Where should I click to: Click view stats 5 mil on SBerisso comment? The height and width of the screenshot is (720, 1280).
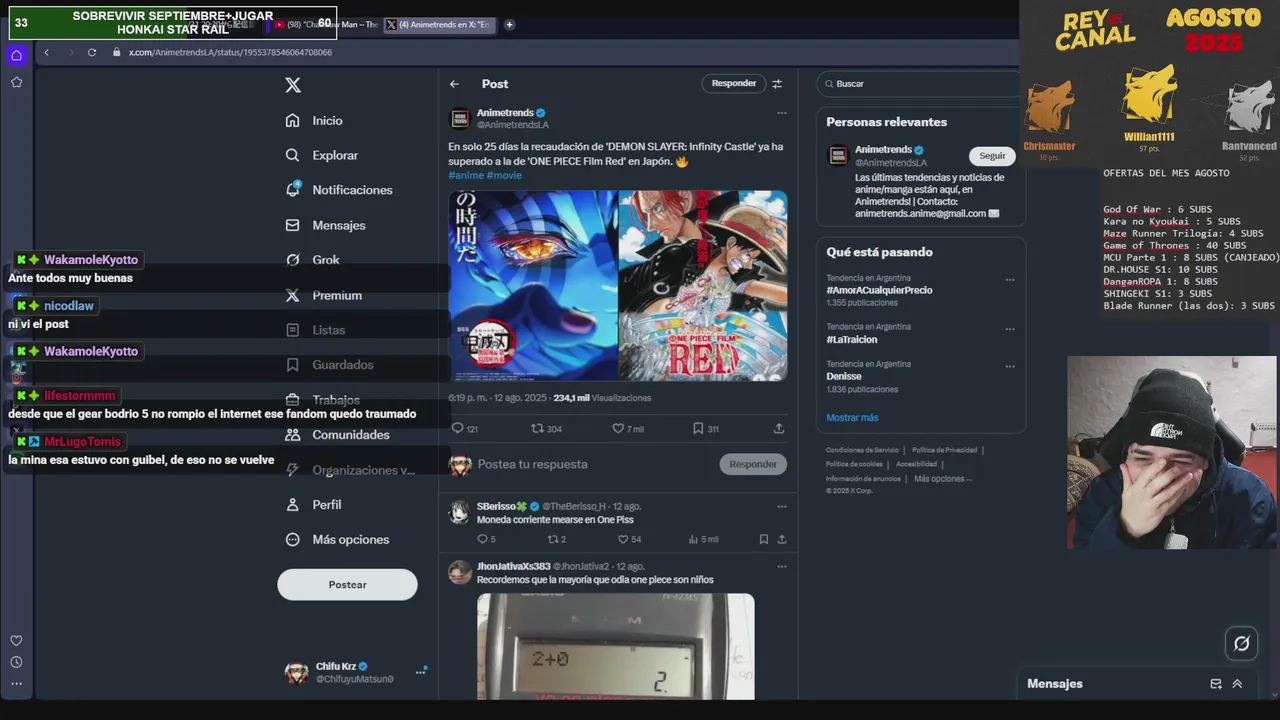coord(704,540)
